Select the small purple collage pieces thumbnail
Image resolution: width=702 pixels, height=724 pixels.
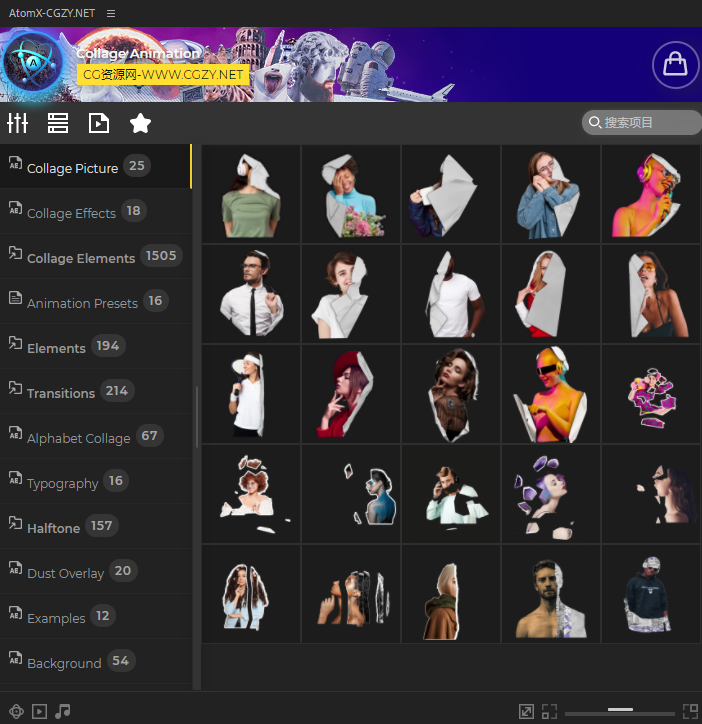[651, 394]
